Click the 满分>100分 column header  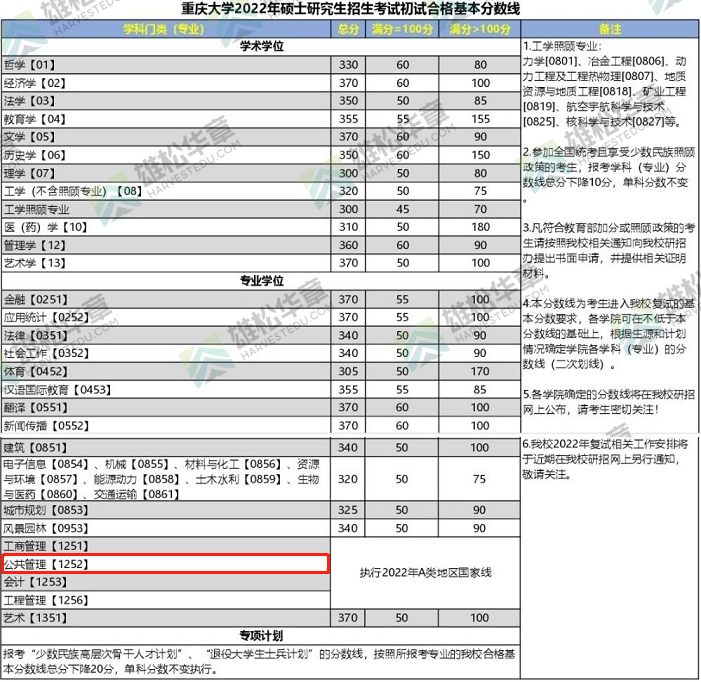[x=480, y=29]
